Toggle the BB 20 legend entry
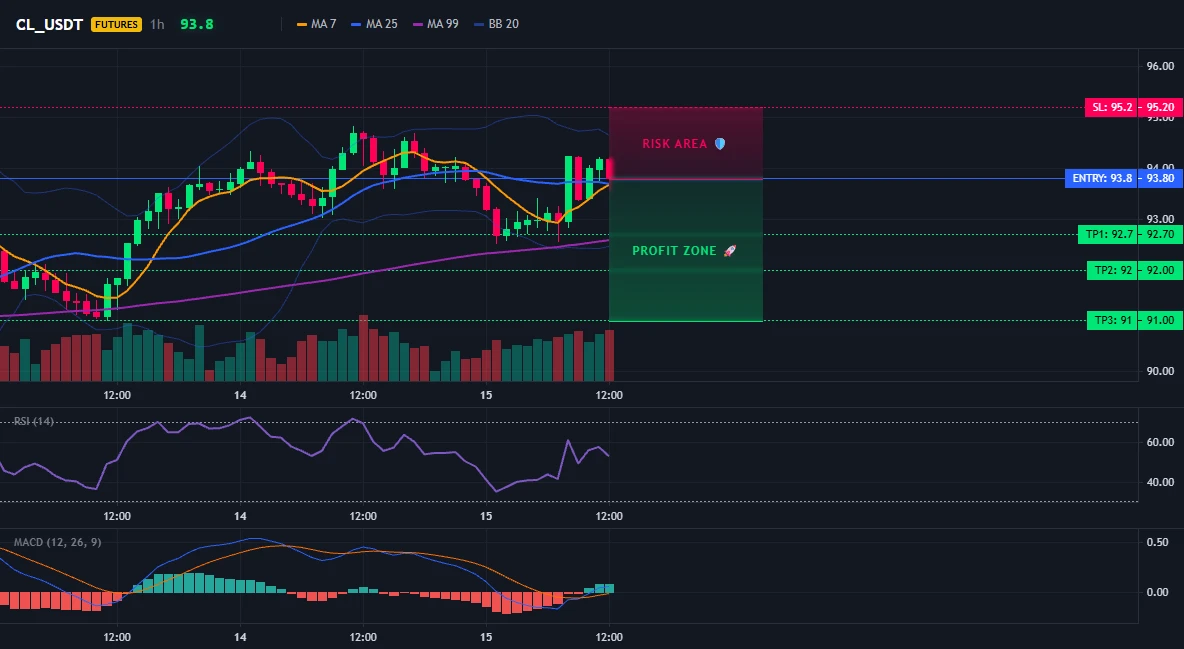 496,24
